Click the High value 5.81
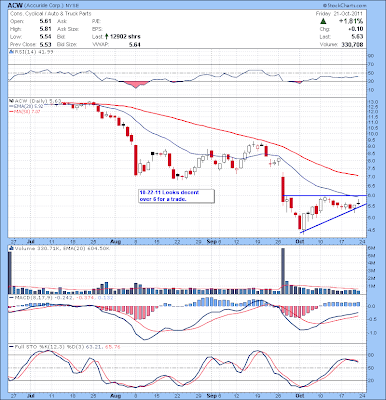Screen dimensions: 386x400 click(45, 29)
